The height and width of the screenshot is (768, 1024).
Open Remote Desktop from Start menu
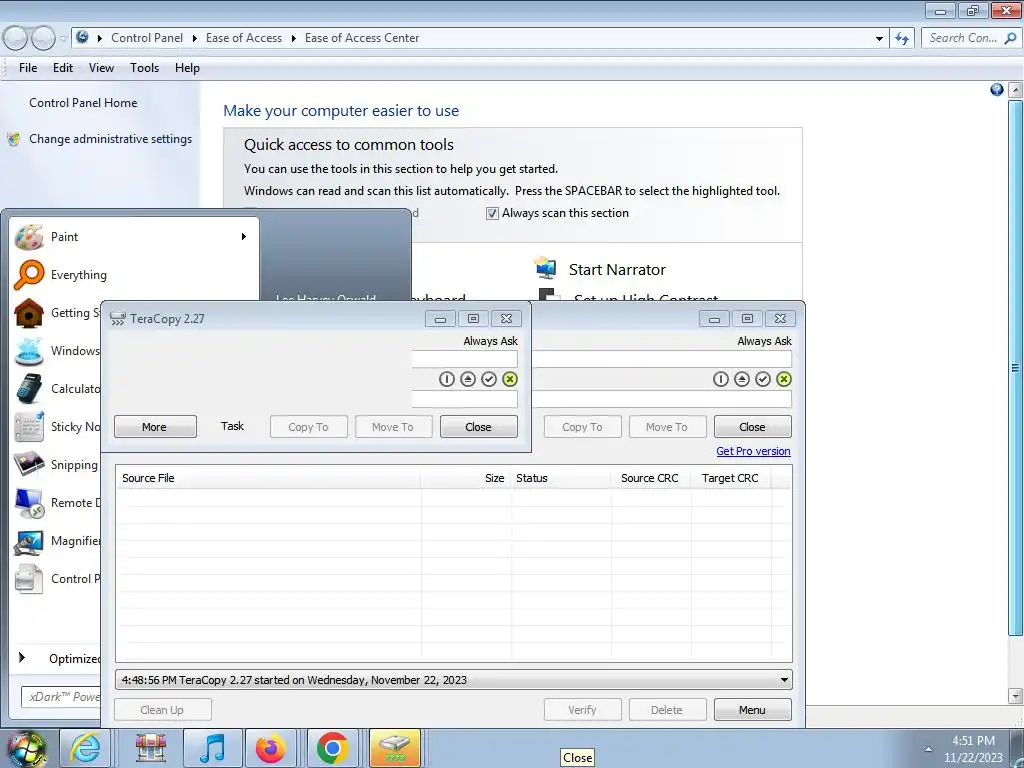[x=57, y=503]
